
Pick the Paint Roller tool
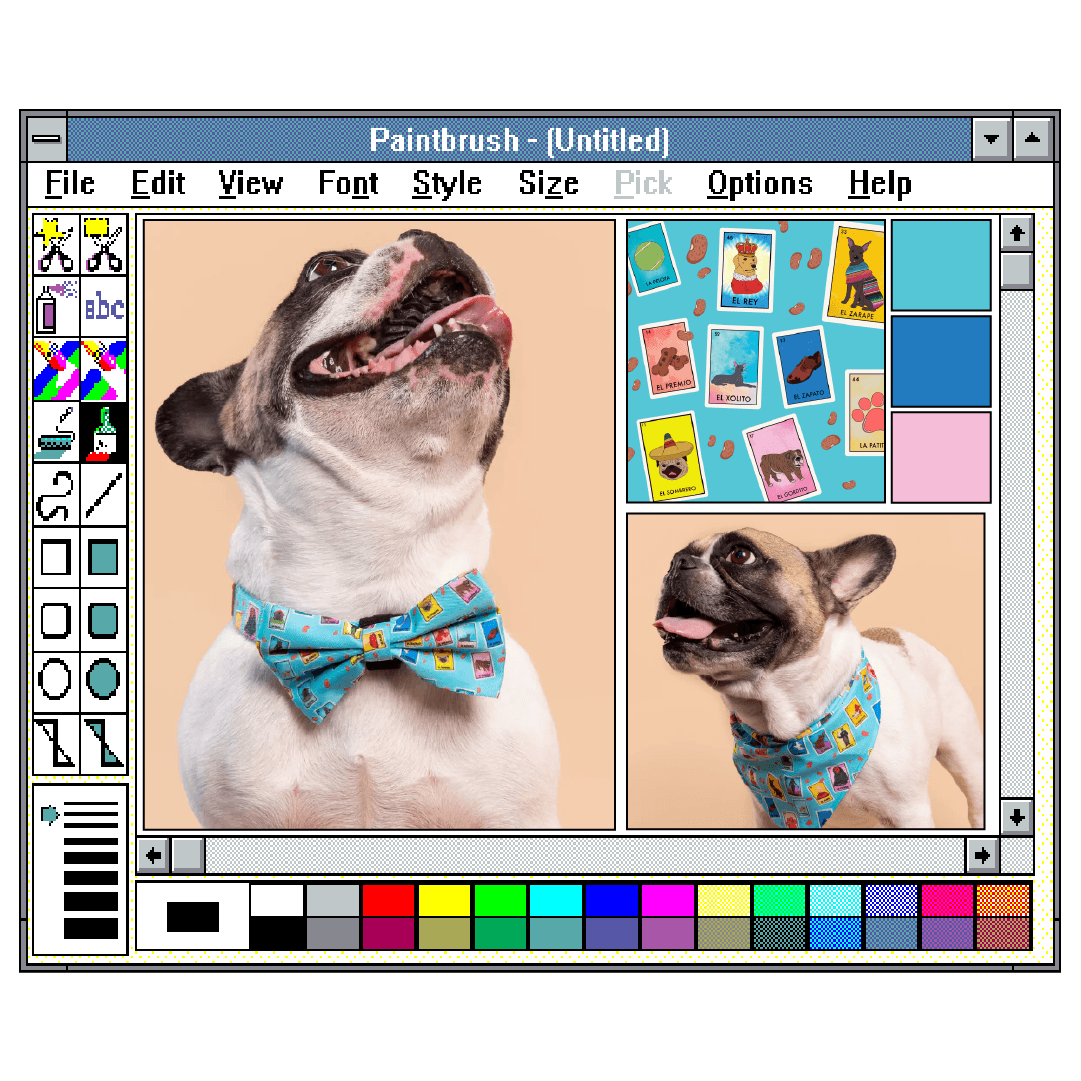tap(57, 432)
